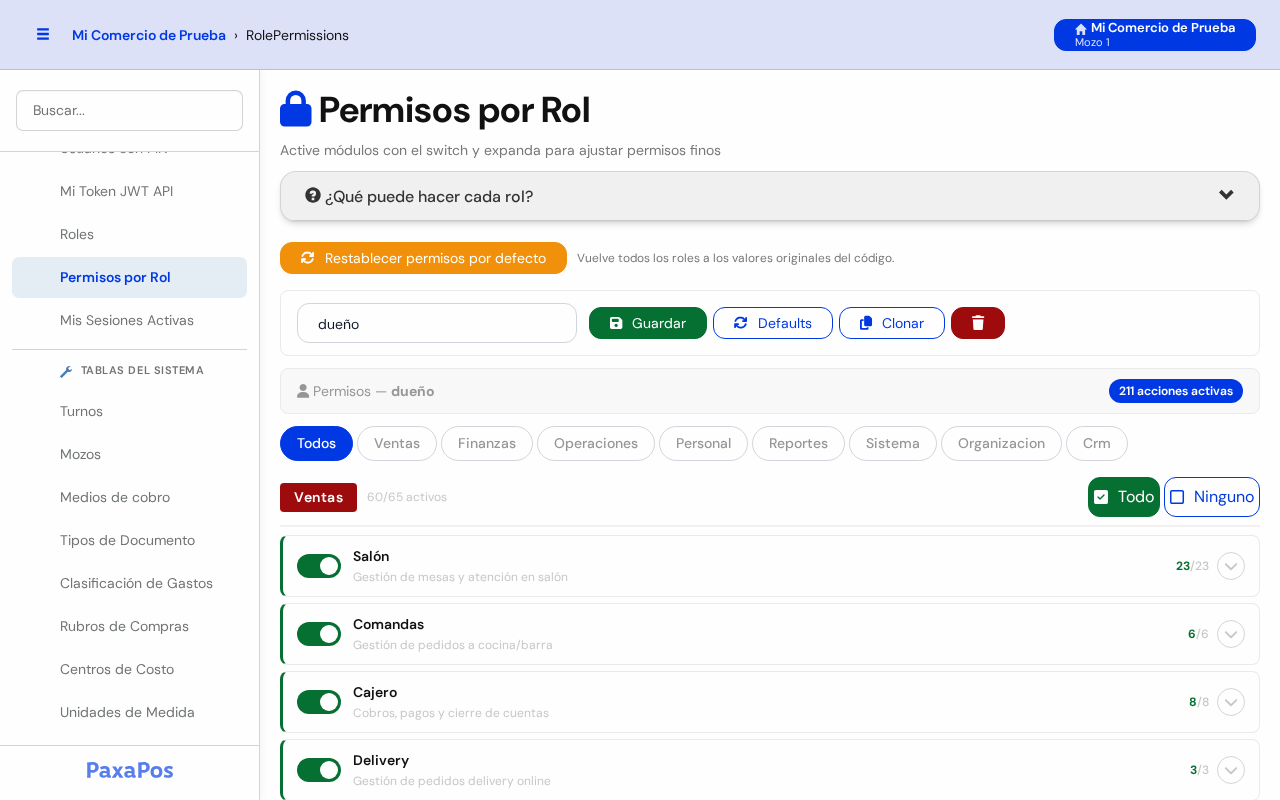Switch to the Reportes filter tab
Image resolution: width=1280 pixels, height=800 pixels.
pos(798,443)
